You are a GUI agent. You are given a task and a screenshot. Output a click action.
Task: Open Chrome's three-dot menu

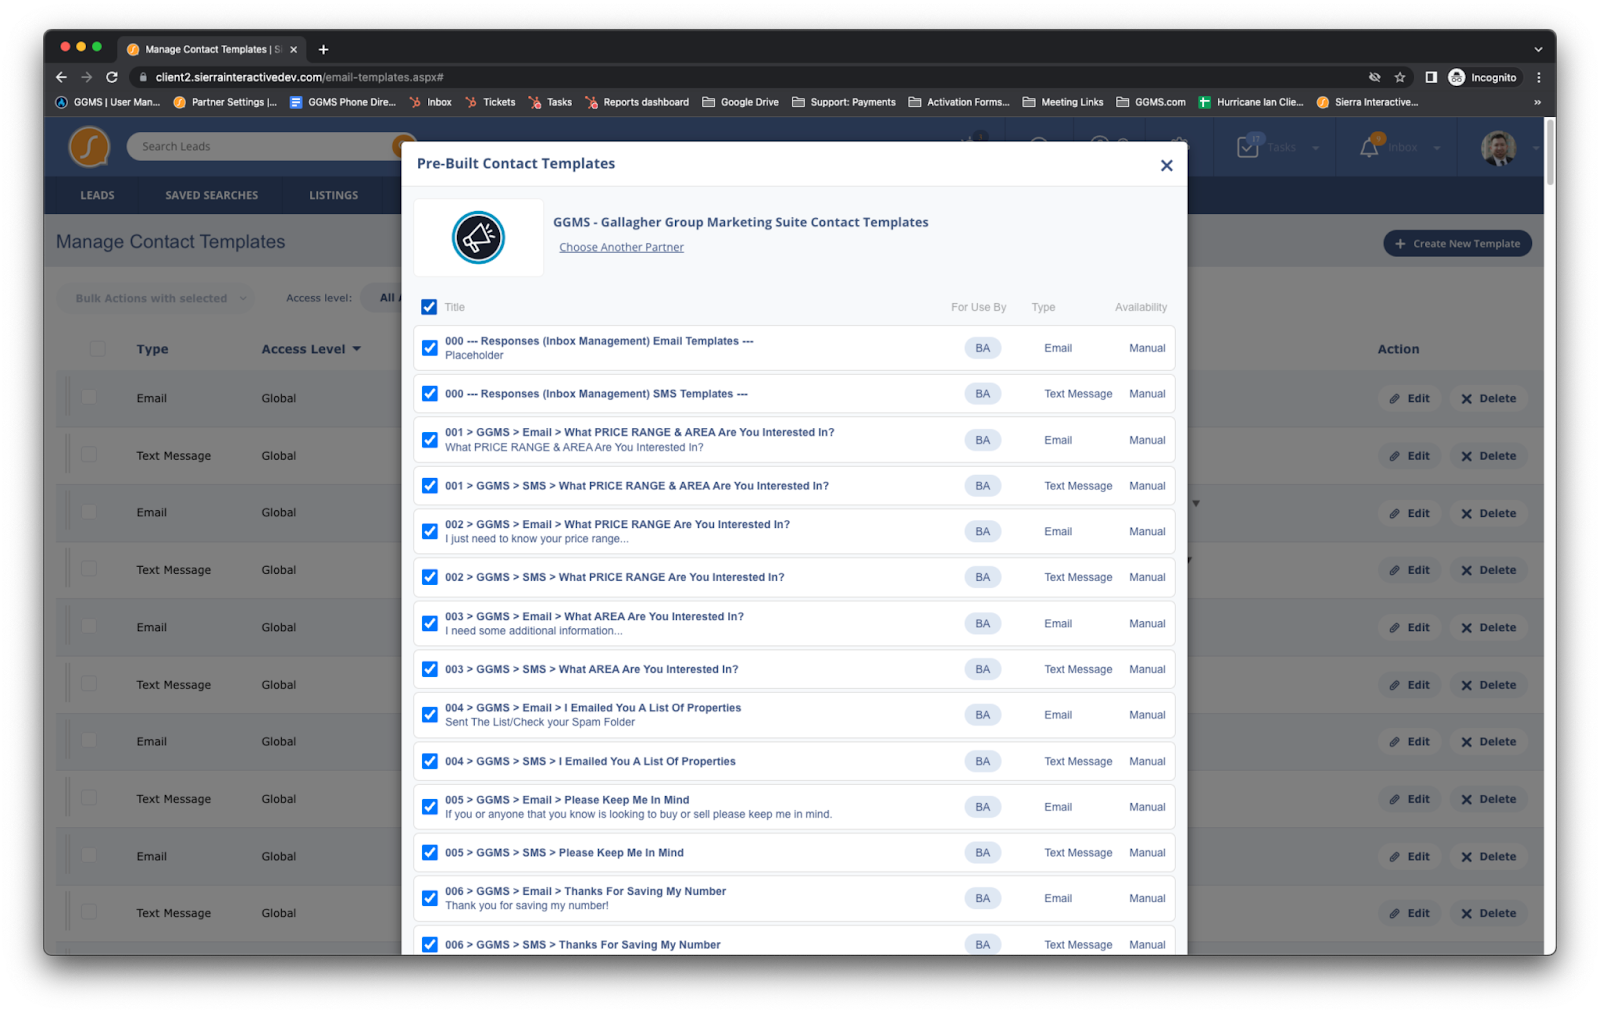[1539, 77]
